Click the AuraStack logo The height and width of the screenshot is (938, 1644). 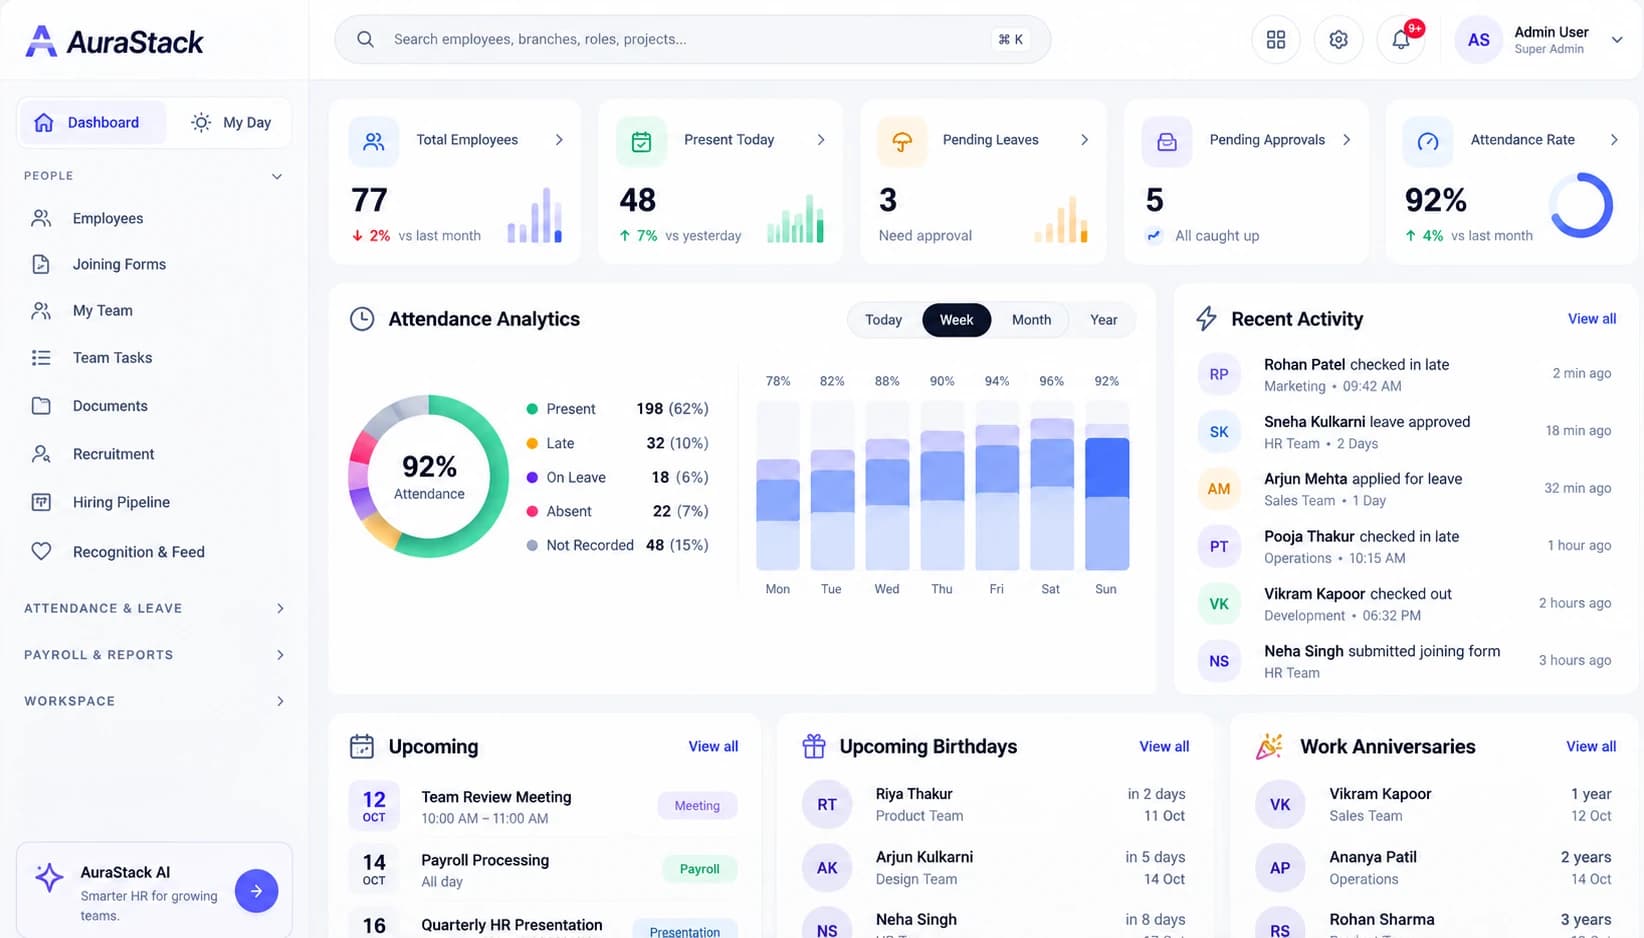[x=114, y=41]
